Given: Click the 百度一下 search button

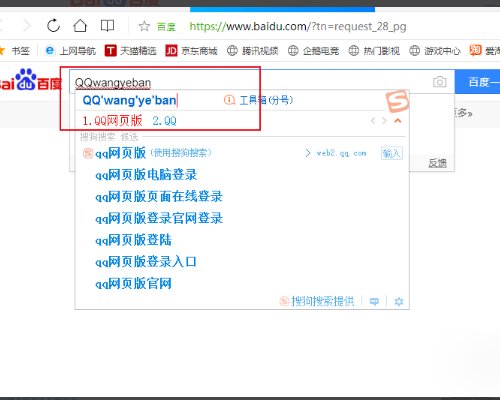Looking at the screenshot, I should click(x=477, y=82).
